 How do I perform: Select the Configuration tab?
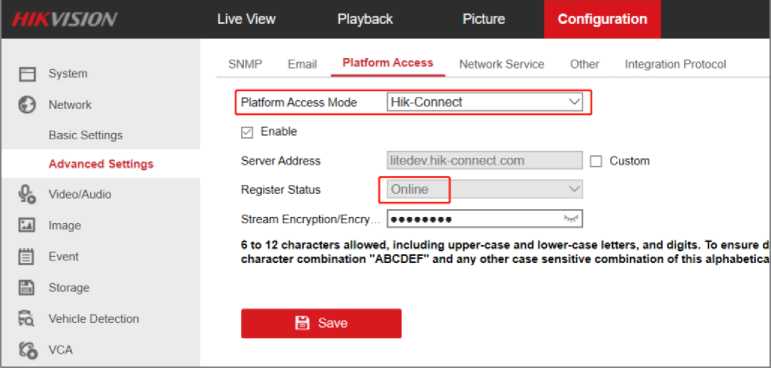tap(602, 19)
